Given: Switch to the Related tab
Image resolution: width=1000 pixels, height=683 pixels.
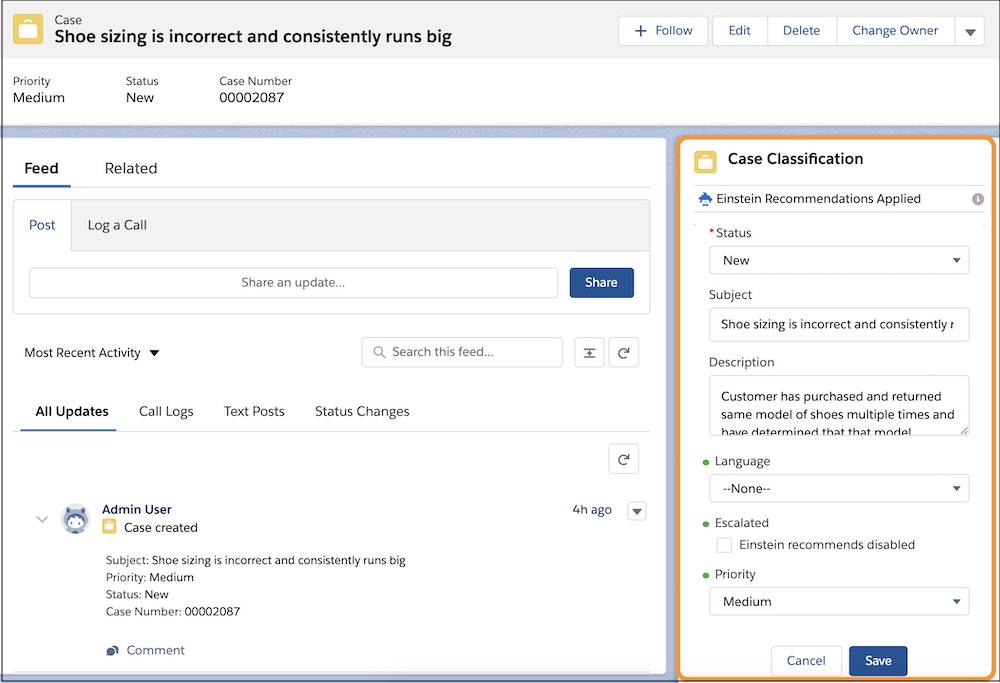Looking at the screenshot, I should [131, 168].
